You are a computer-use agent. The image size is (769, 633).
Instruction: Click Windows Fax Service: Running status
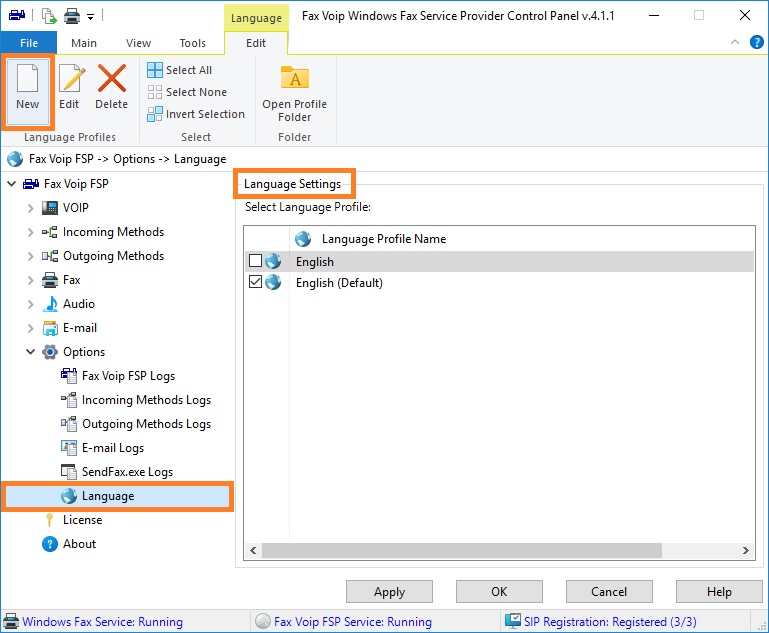103,622
